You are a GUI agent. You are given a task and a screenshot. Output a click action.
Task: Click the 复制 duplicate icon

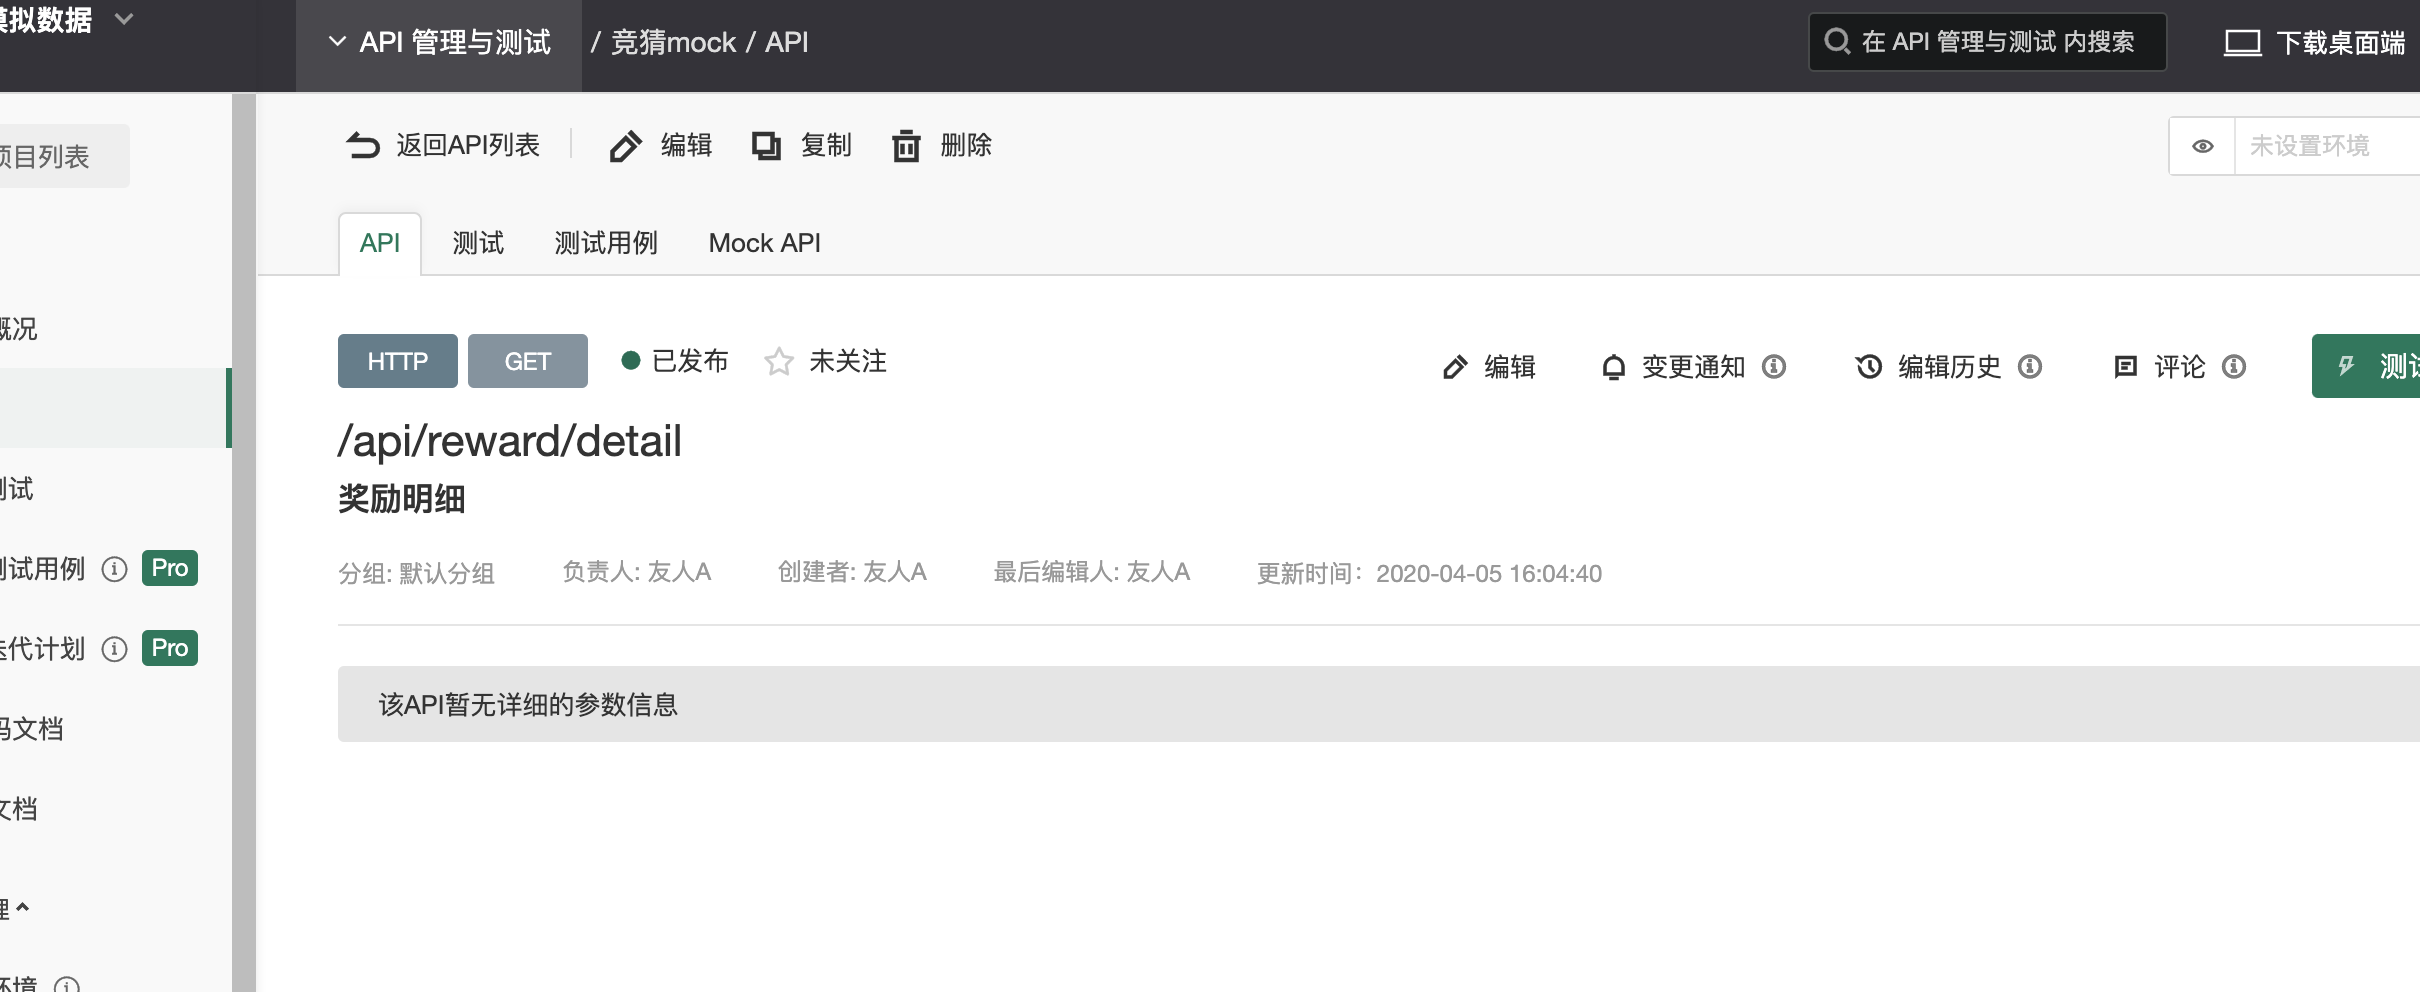[766, 145]
